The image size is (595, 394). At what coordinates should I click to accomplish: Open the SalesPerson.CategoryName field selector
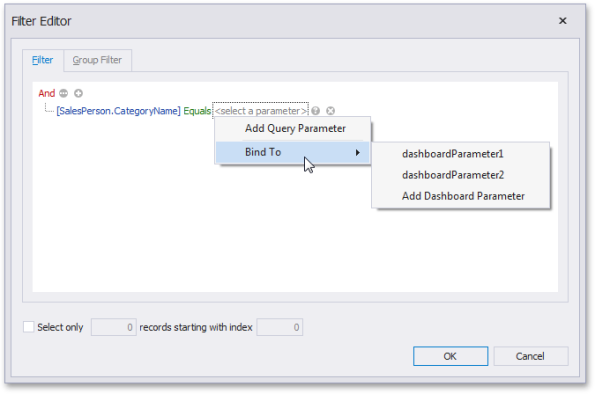point(118,111)
